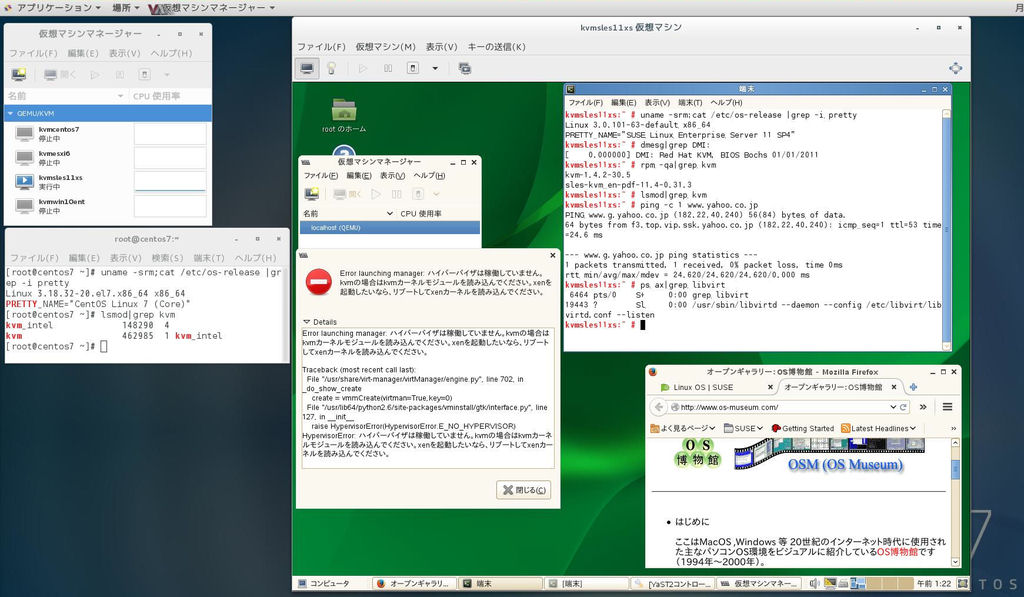Screen dimensions: 1024x597
Task: Click new VM icon in guest Virtual Machine Manager
Action: coord(312,194)
